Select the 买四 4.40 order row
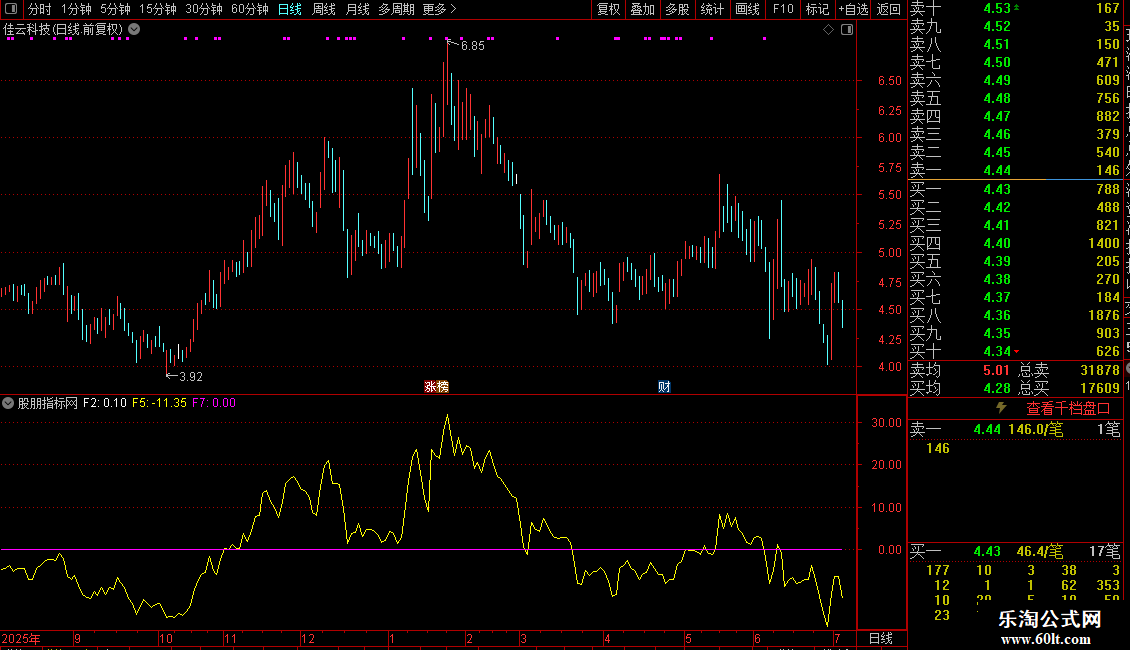Viewport: 1130px width, 650px height. point(1015,244)
